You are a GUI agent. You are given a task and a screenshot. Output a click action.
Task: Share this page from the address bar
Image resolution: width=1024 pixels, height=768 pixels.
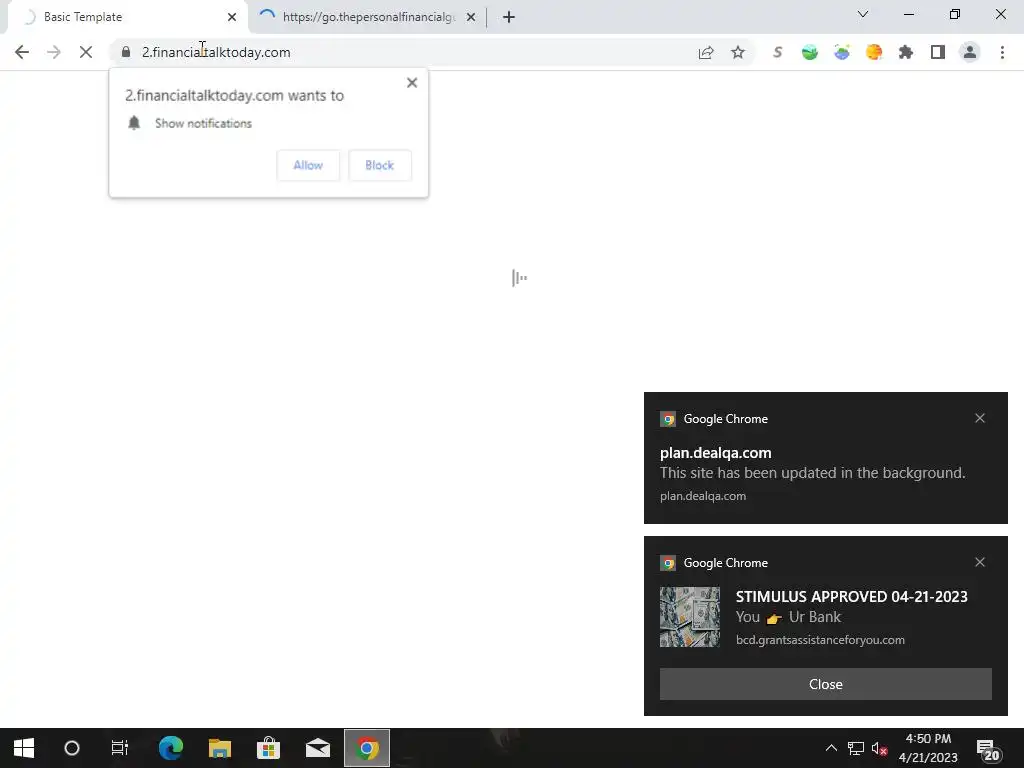pos(706,52)
